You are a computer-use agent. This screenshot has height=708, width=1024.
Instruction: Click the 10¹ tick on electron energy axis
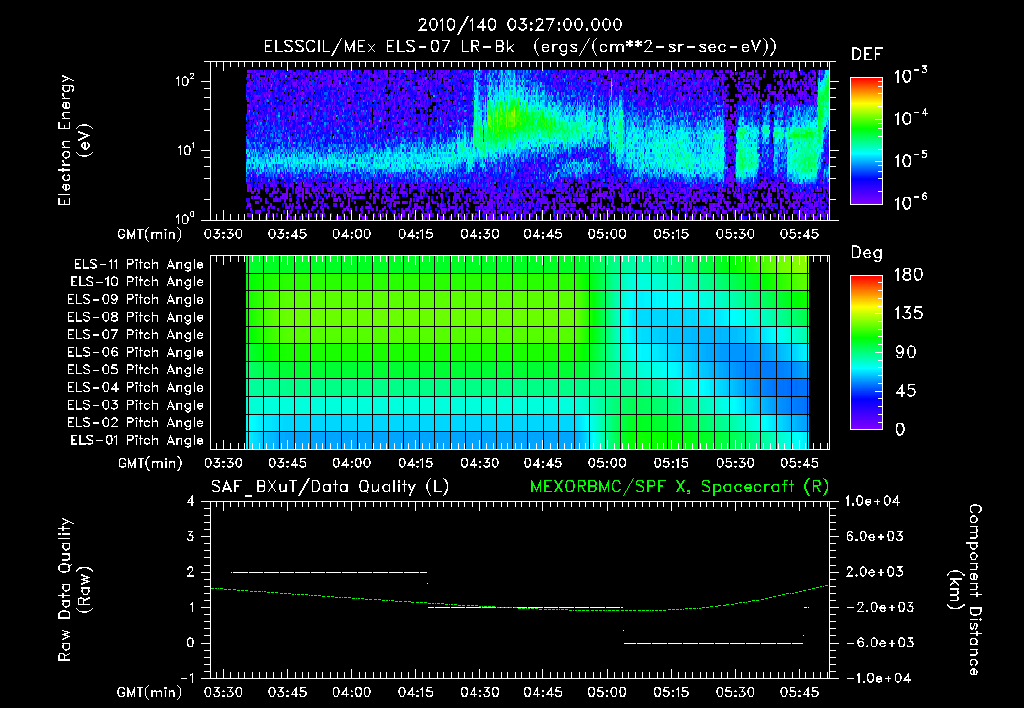(x=185, y=150)
